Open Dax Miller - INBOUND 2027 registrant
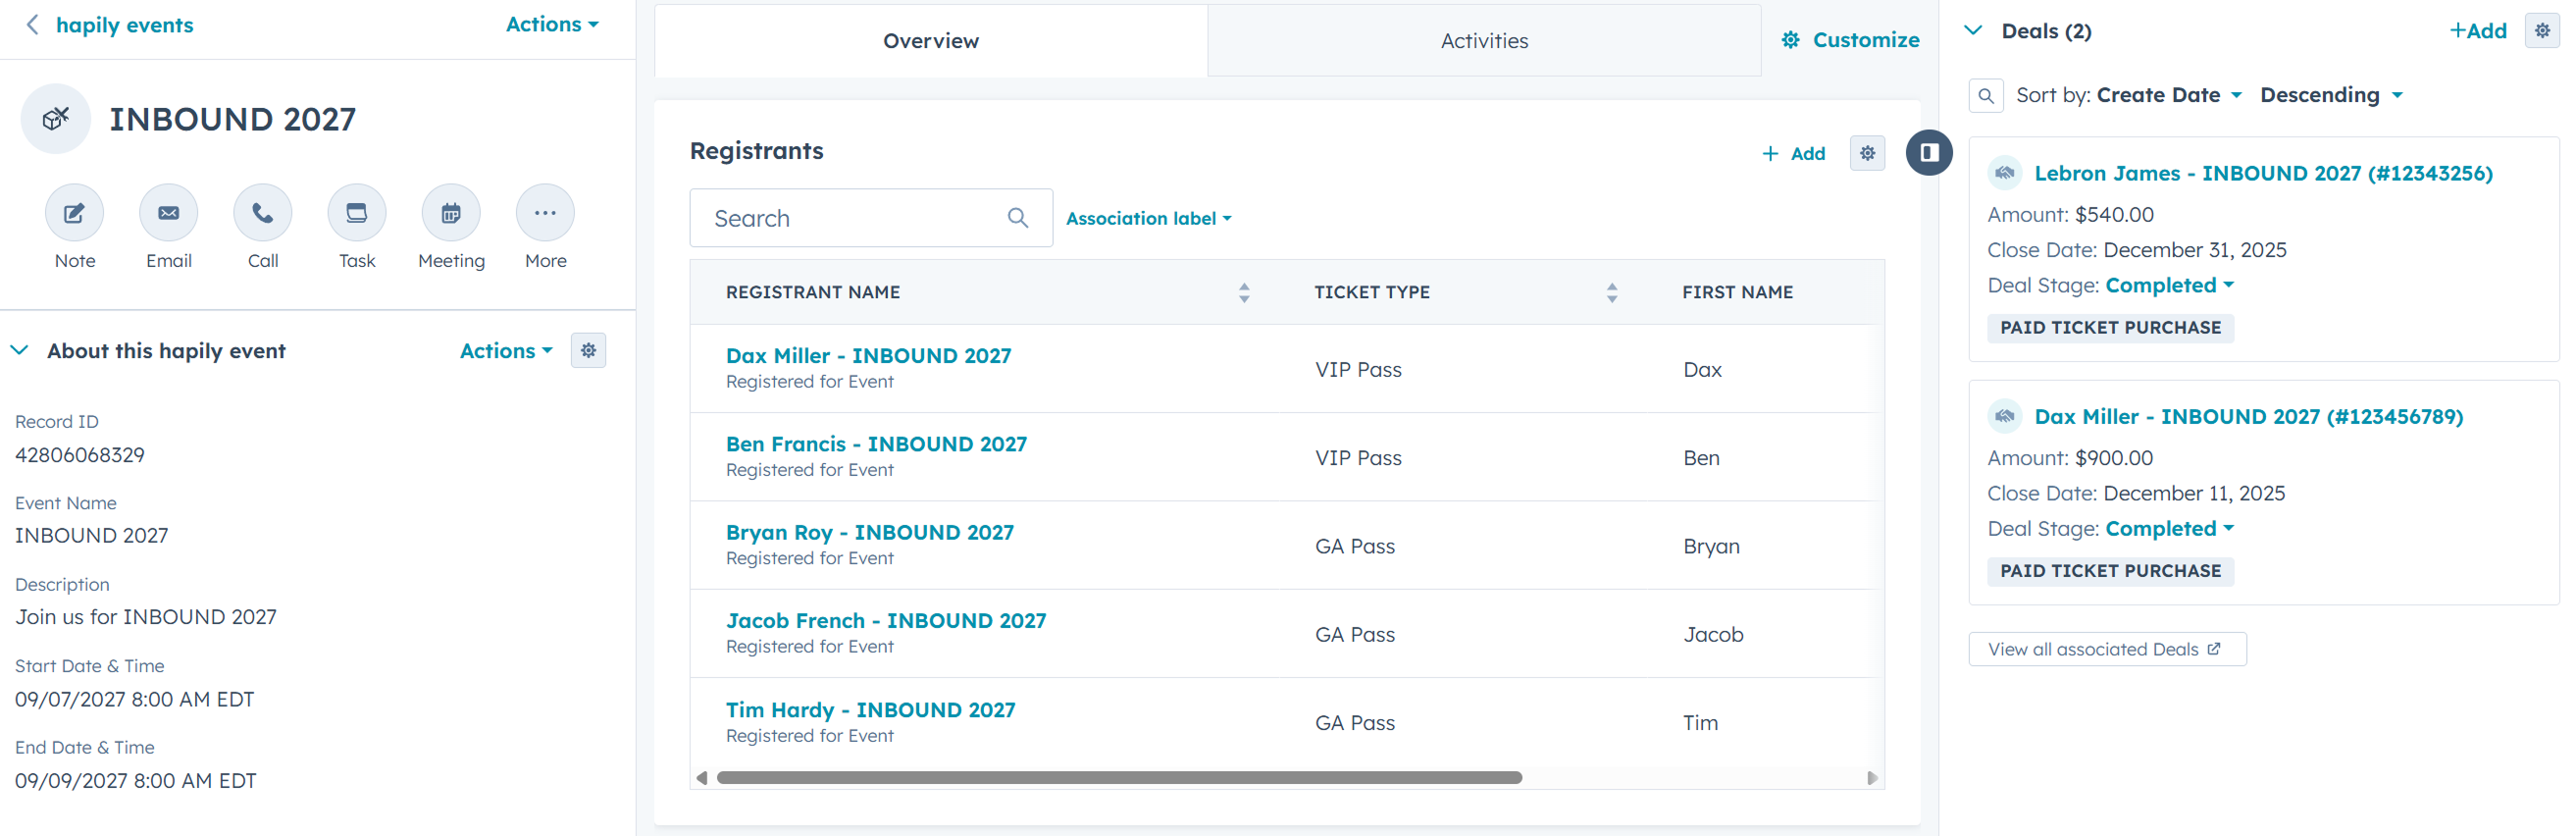Screen dimensions: 2576x836 click(x=868, y=355)
